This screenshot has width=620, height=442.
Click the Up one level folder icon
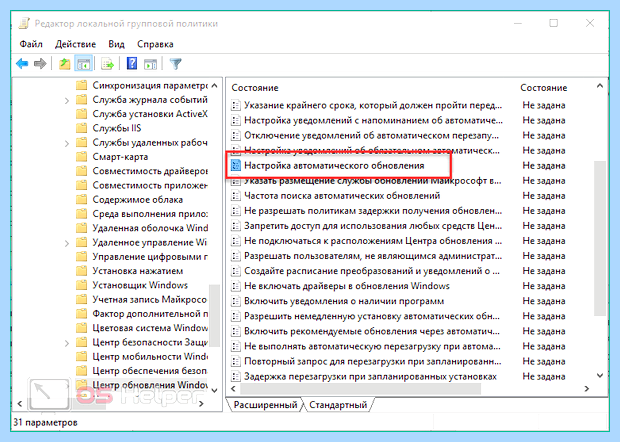tap(64, 64)
